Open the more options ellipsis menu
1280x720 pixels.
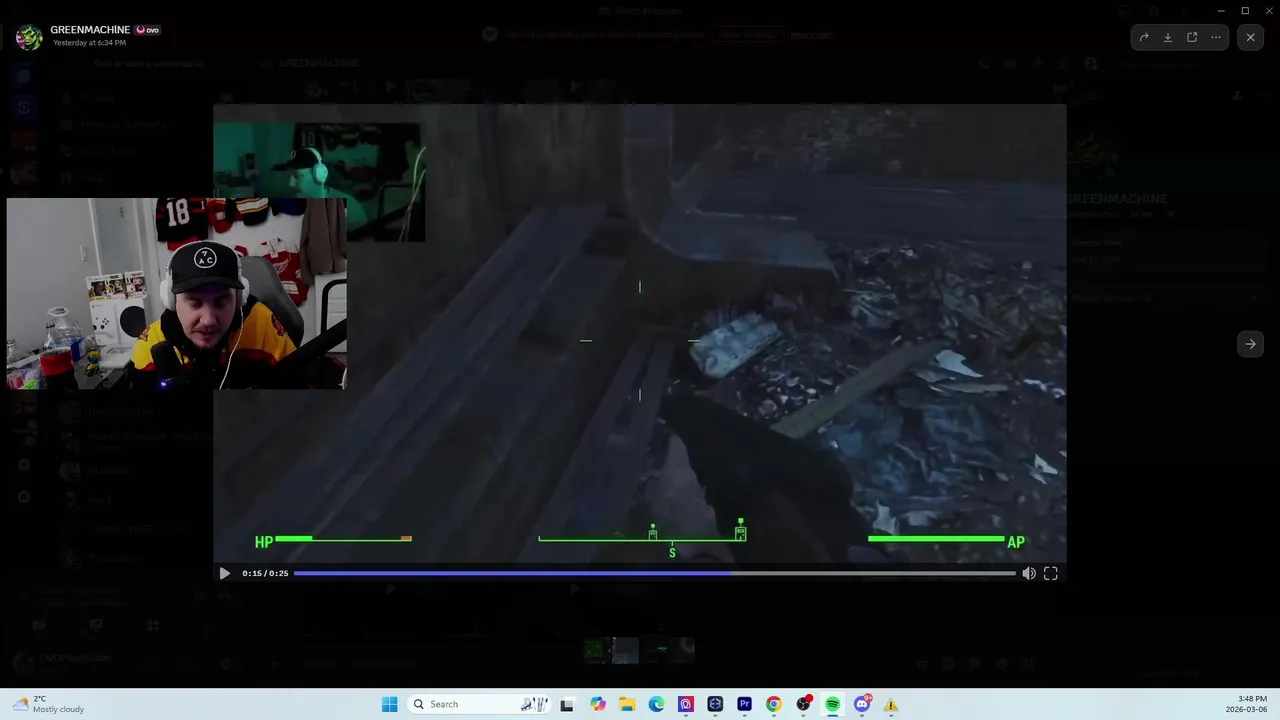coord(1216,37)
